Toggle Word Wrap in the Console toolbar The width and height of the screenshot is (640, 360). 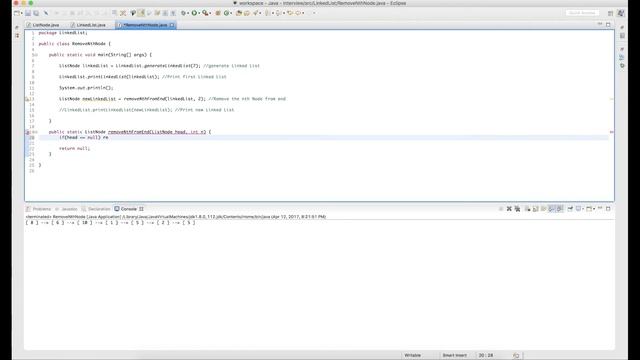coord(543,209)
